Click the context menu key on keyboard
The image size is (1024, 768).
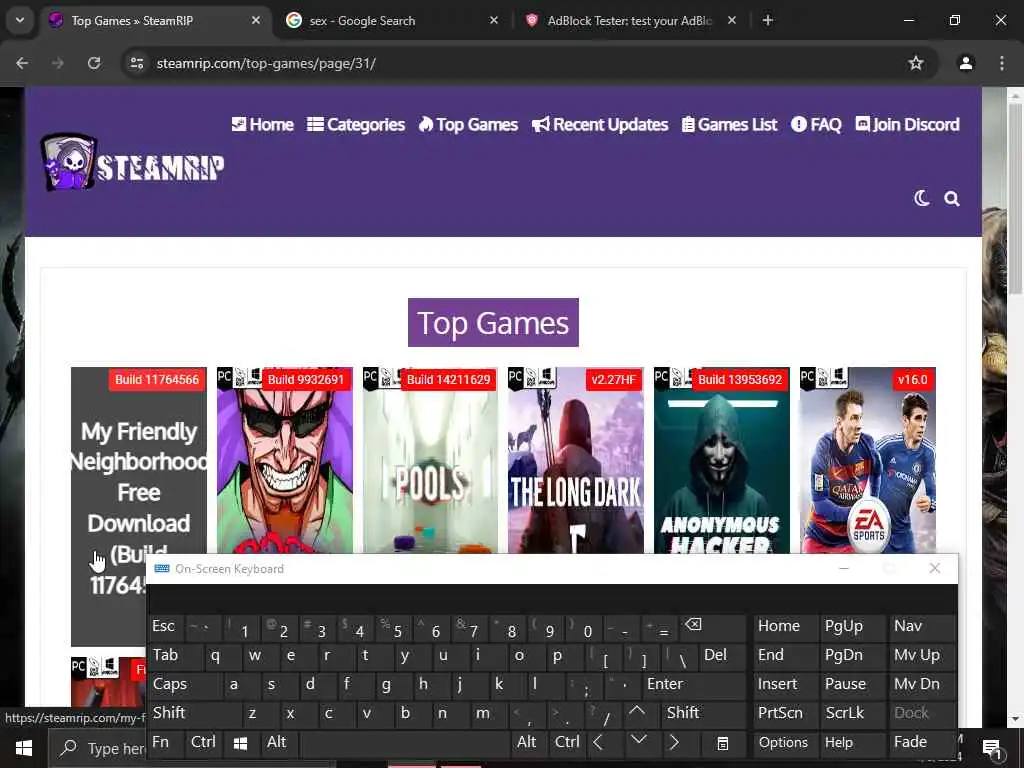click(722, 743)
